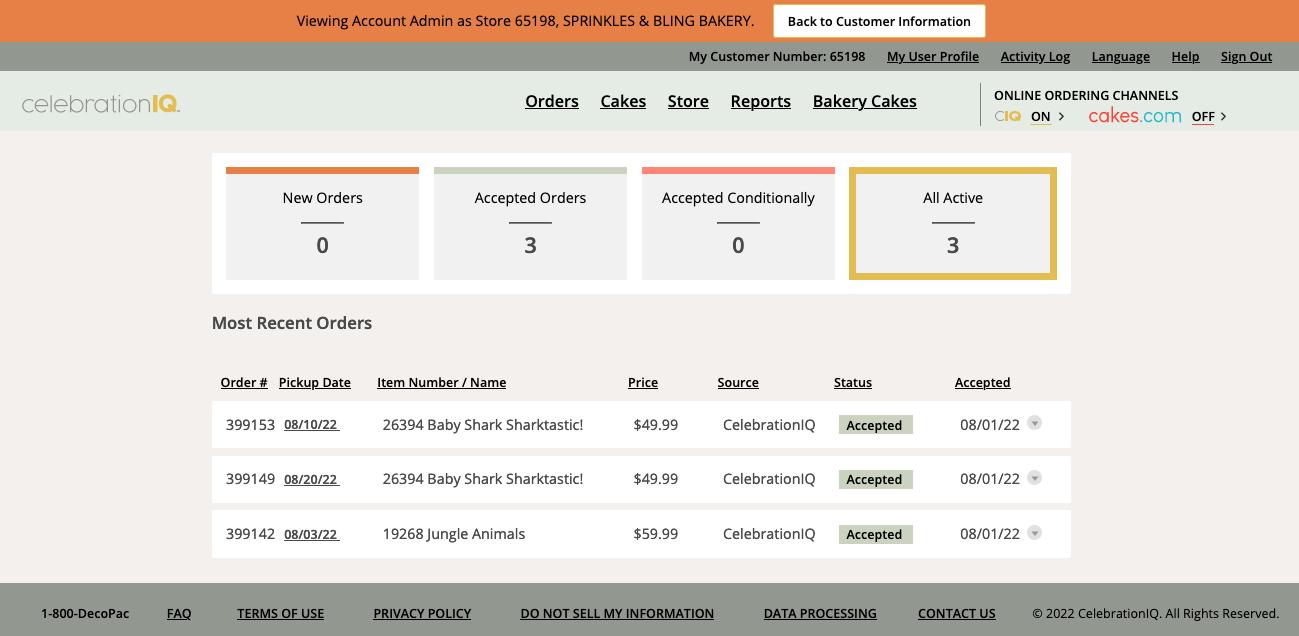The width and height of the screenshot is (1299, 636).
Task: Sort by Pickup Date column header
Action: [x=315, y=382]
